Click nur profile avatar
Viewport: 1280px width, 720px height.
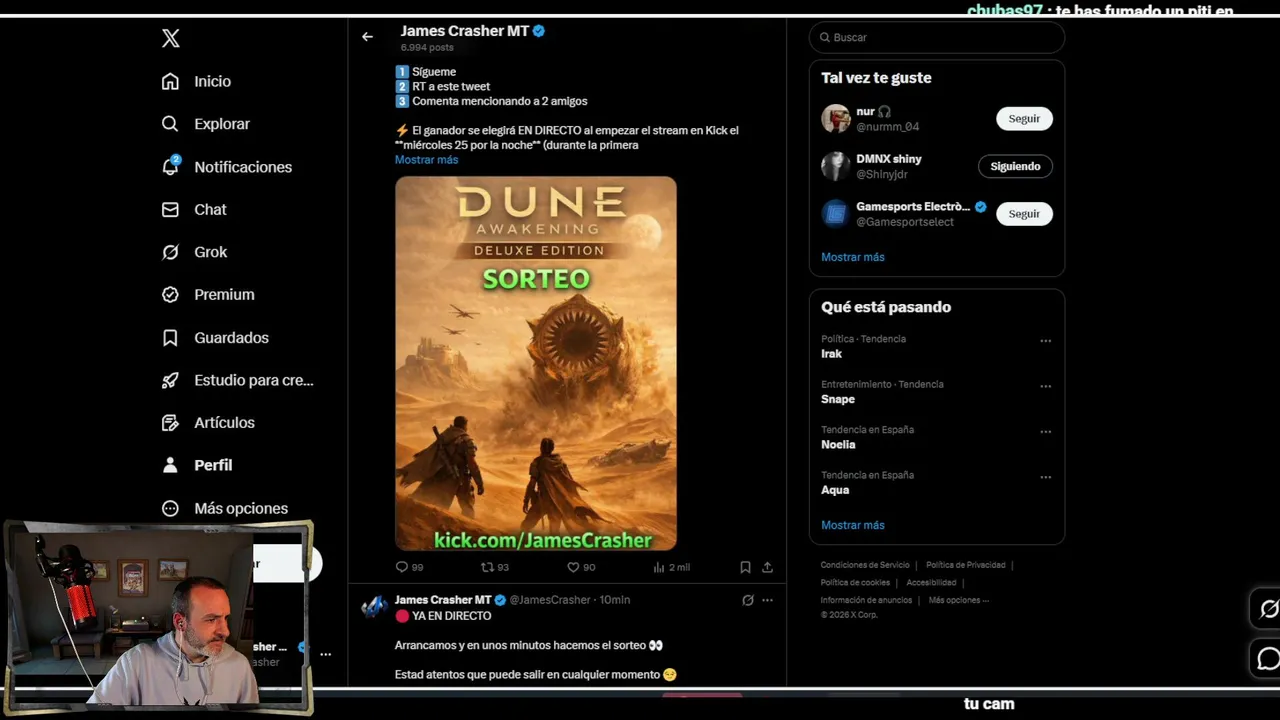pyautogui.click(x=836, y=118)
